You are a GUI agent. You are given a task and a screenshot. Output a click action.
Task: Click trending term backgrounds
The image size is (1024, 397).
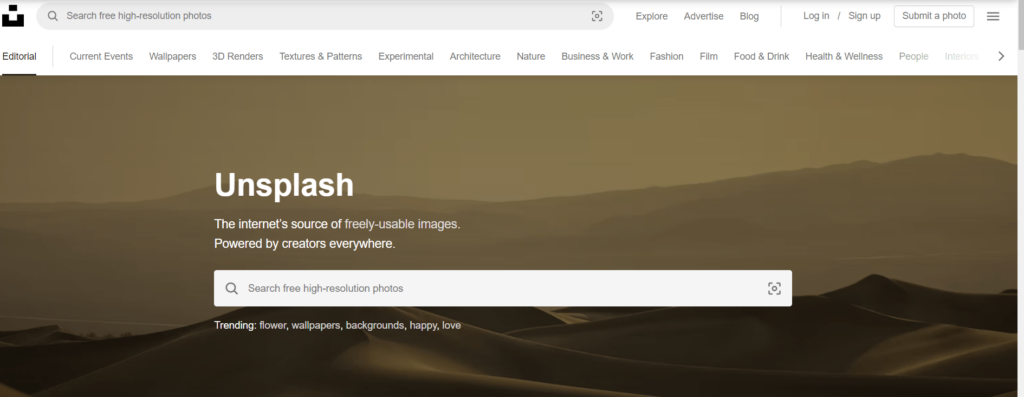pyautogui.click(x=375, y=325)
